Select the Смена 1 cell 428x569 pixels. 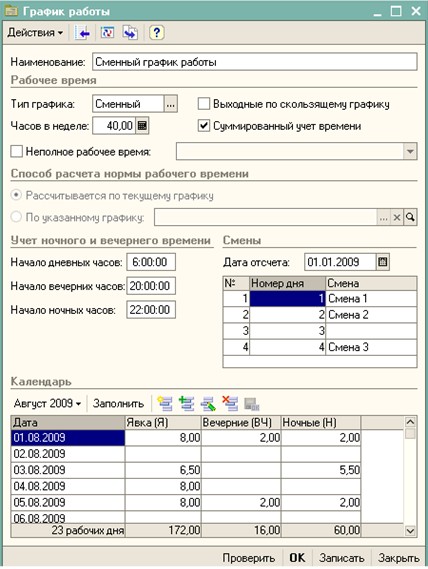(371, 299)
